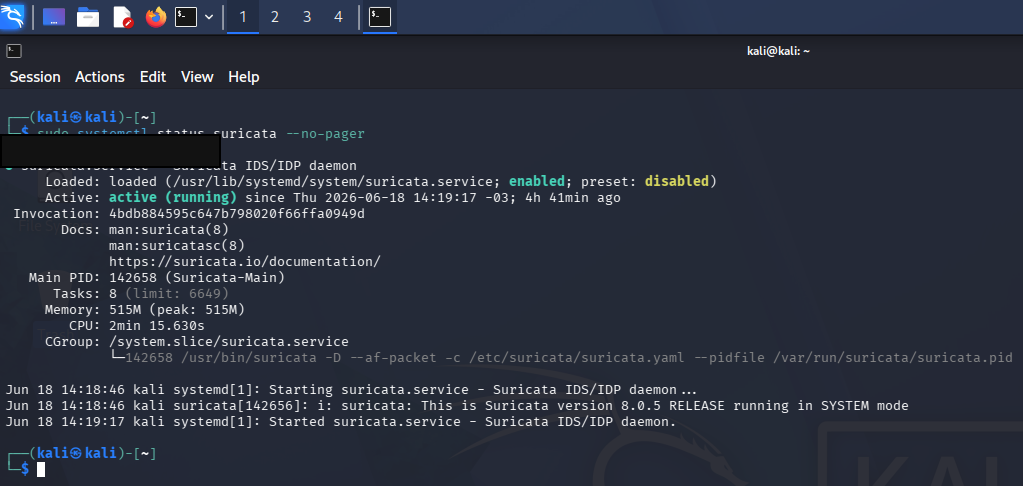Open the Session menu
This screenshot has height=486, width=1023.
pos(35,77)
